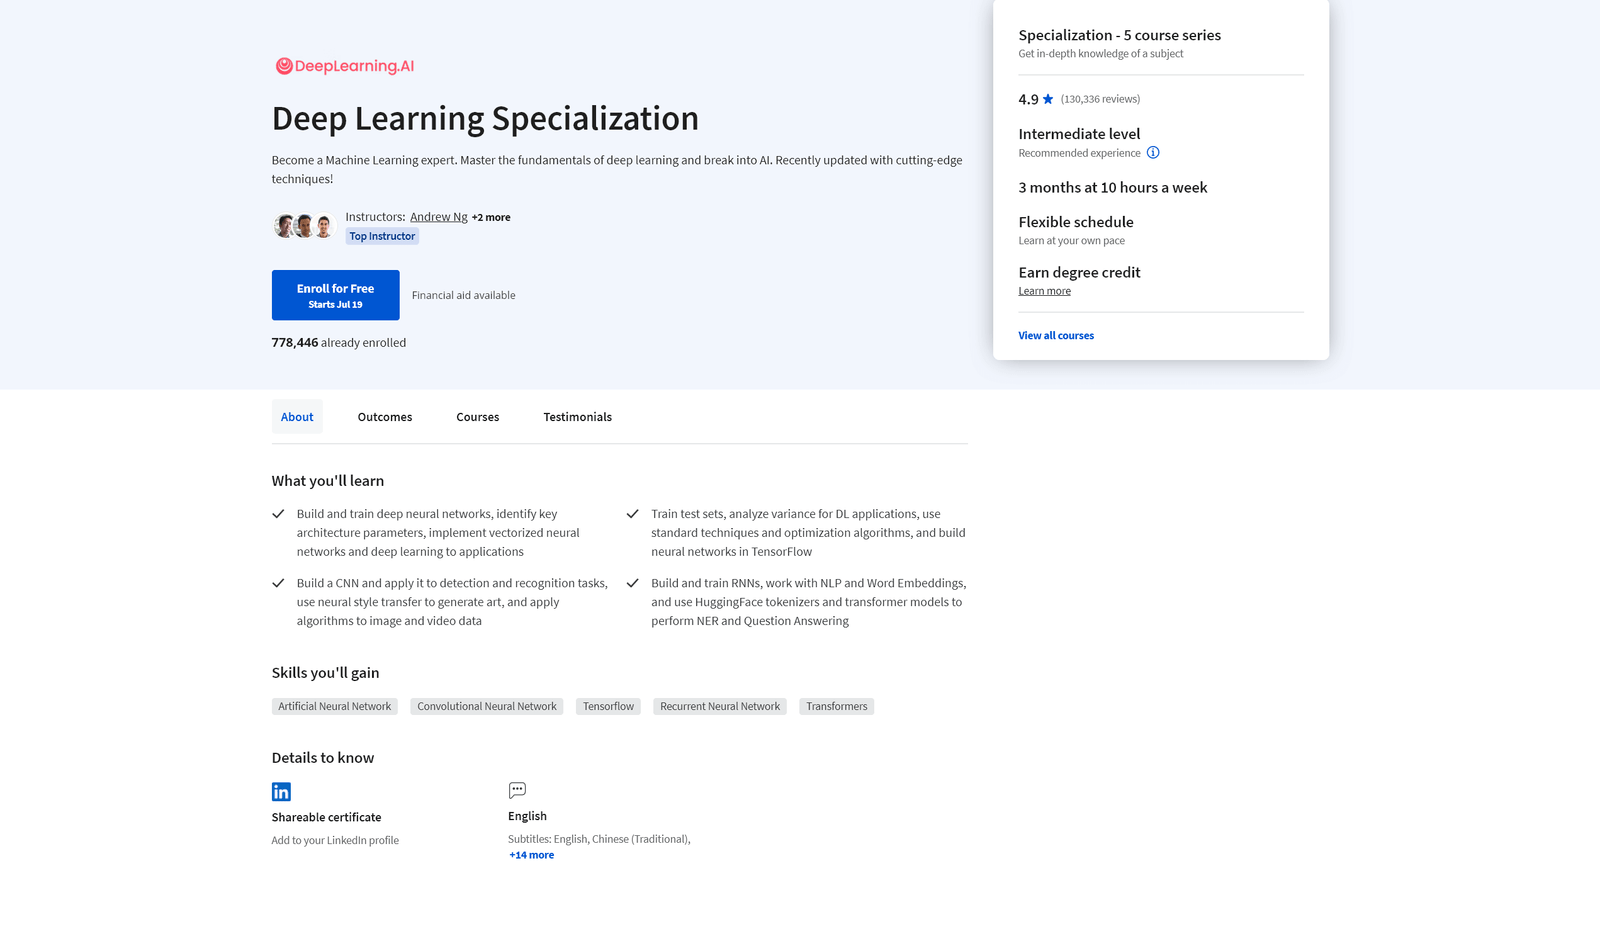Switch to the Outcomes tab

pyautogui.click(x=385, y=417)
